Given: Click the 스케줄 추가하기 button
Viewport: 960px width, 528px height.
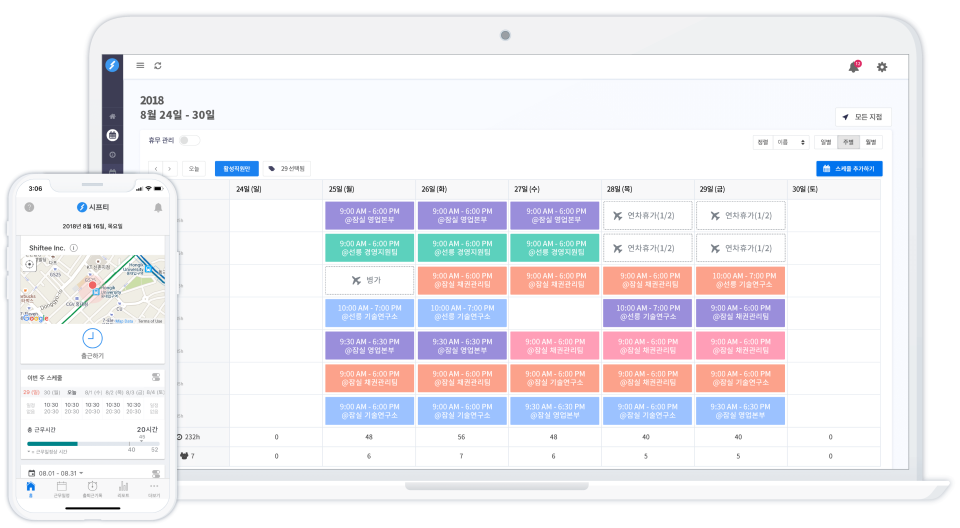Looking at the screenshot, I should coord(849,168).
